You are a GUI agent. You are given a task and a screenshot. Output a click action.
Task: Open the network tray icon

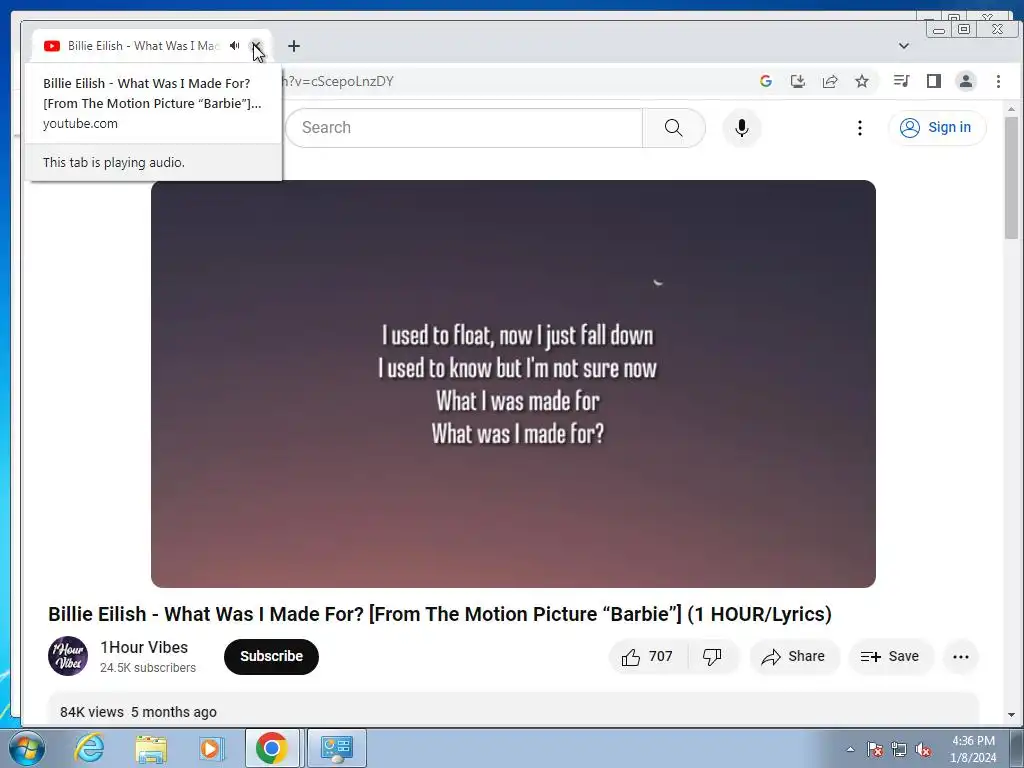(x=899, y=749)
